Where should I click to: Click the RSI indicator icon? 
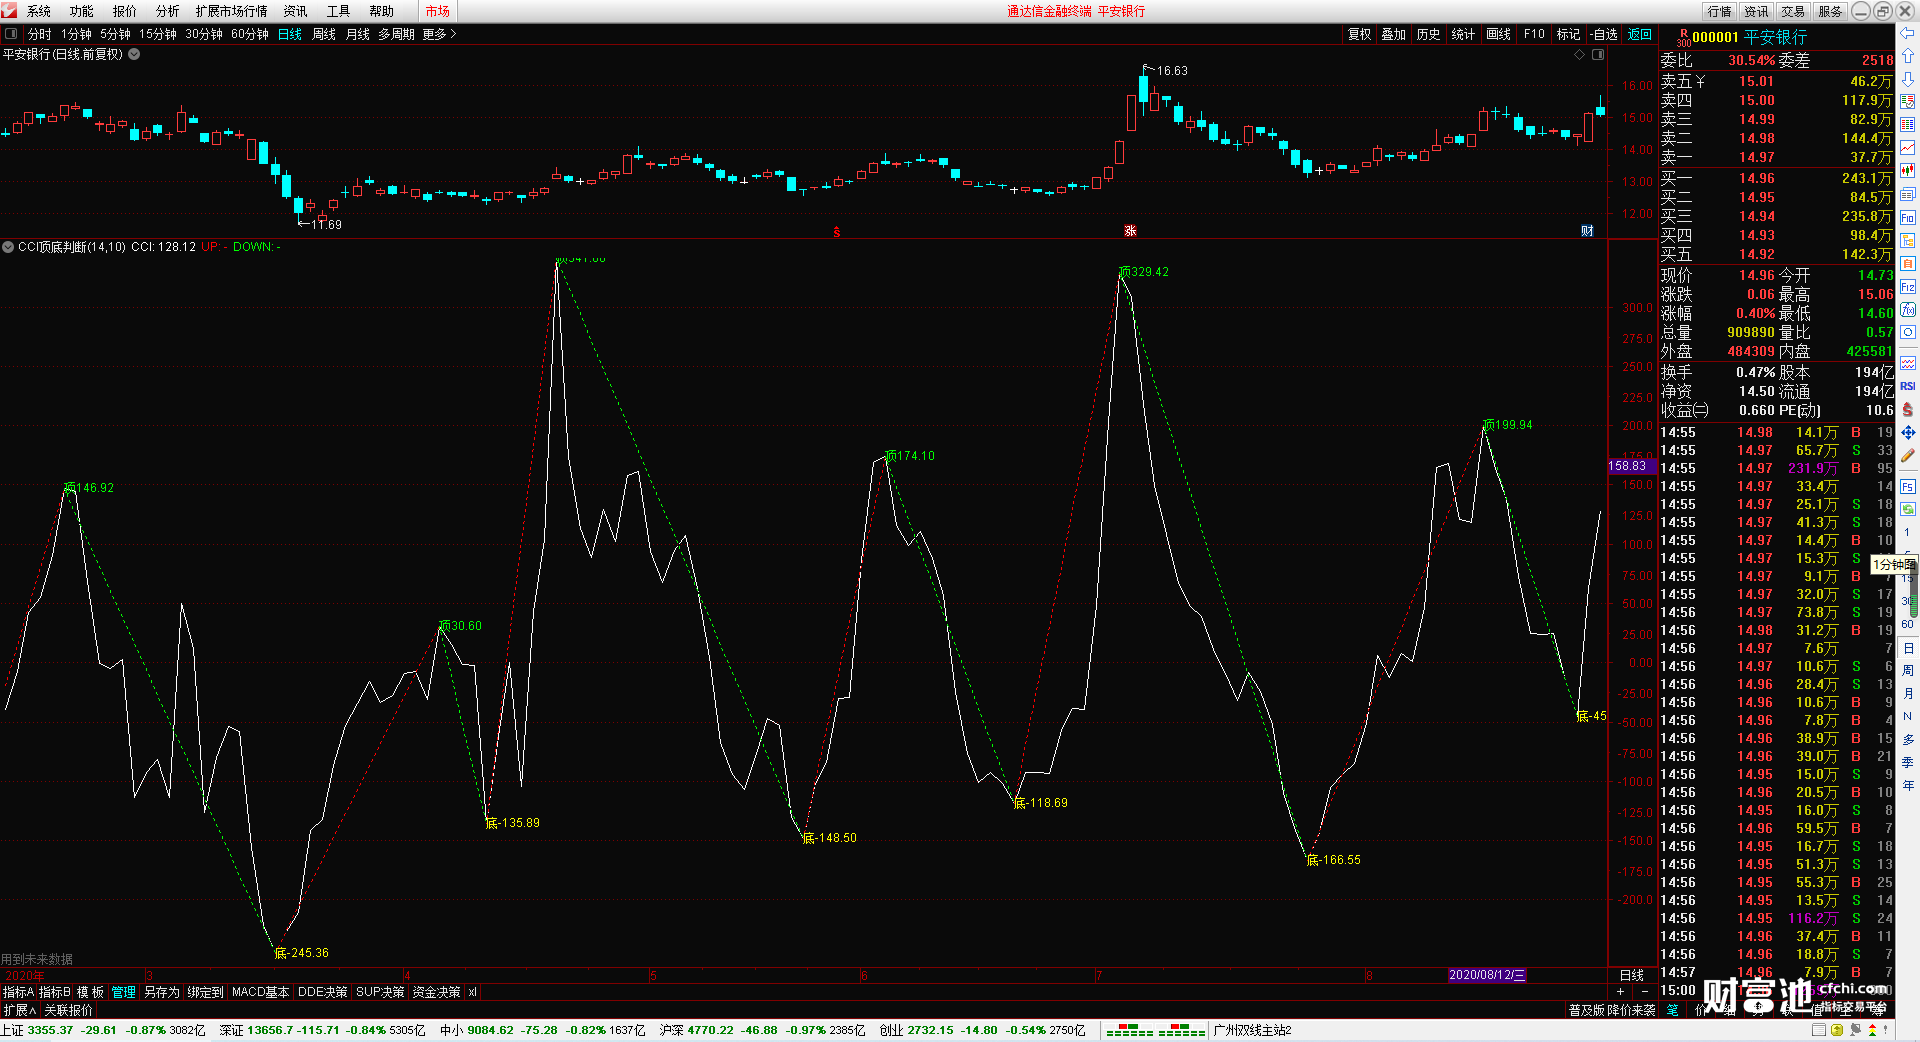coord(1908,386)
